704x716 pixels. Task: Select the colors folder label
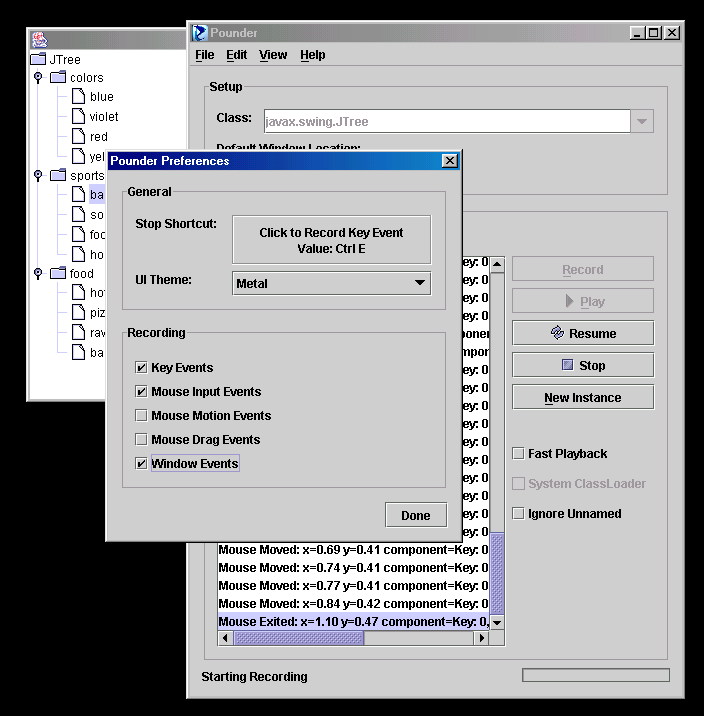coord(87,78)
